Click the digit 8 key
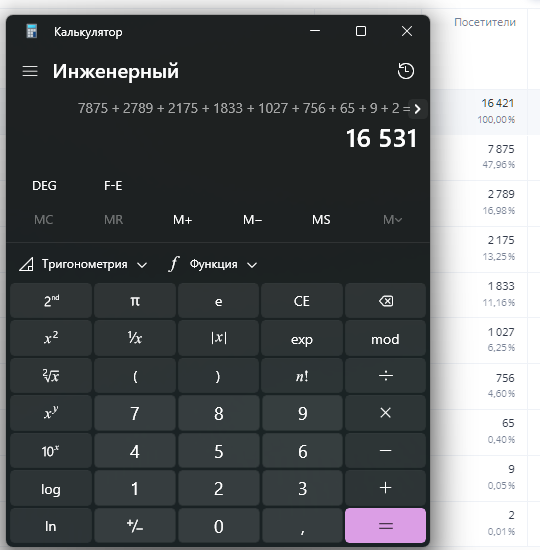 coord(218,413)
